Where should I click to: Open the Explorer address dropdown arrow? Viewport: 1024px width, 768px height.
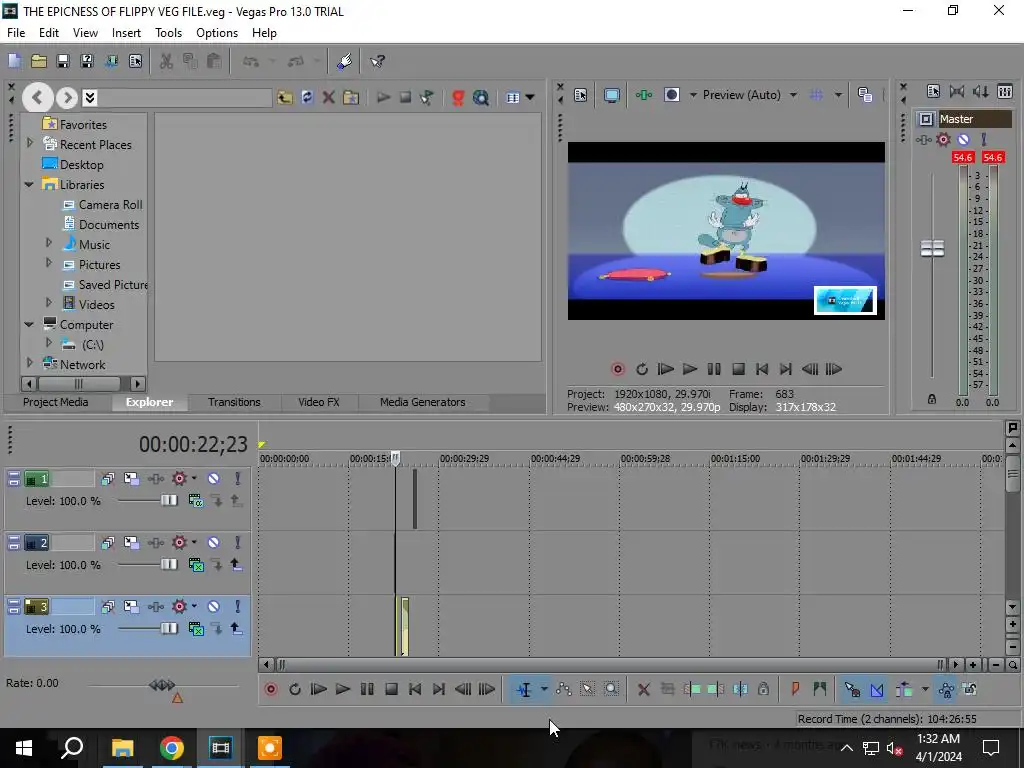[x=90, y=98]
